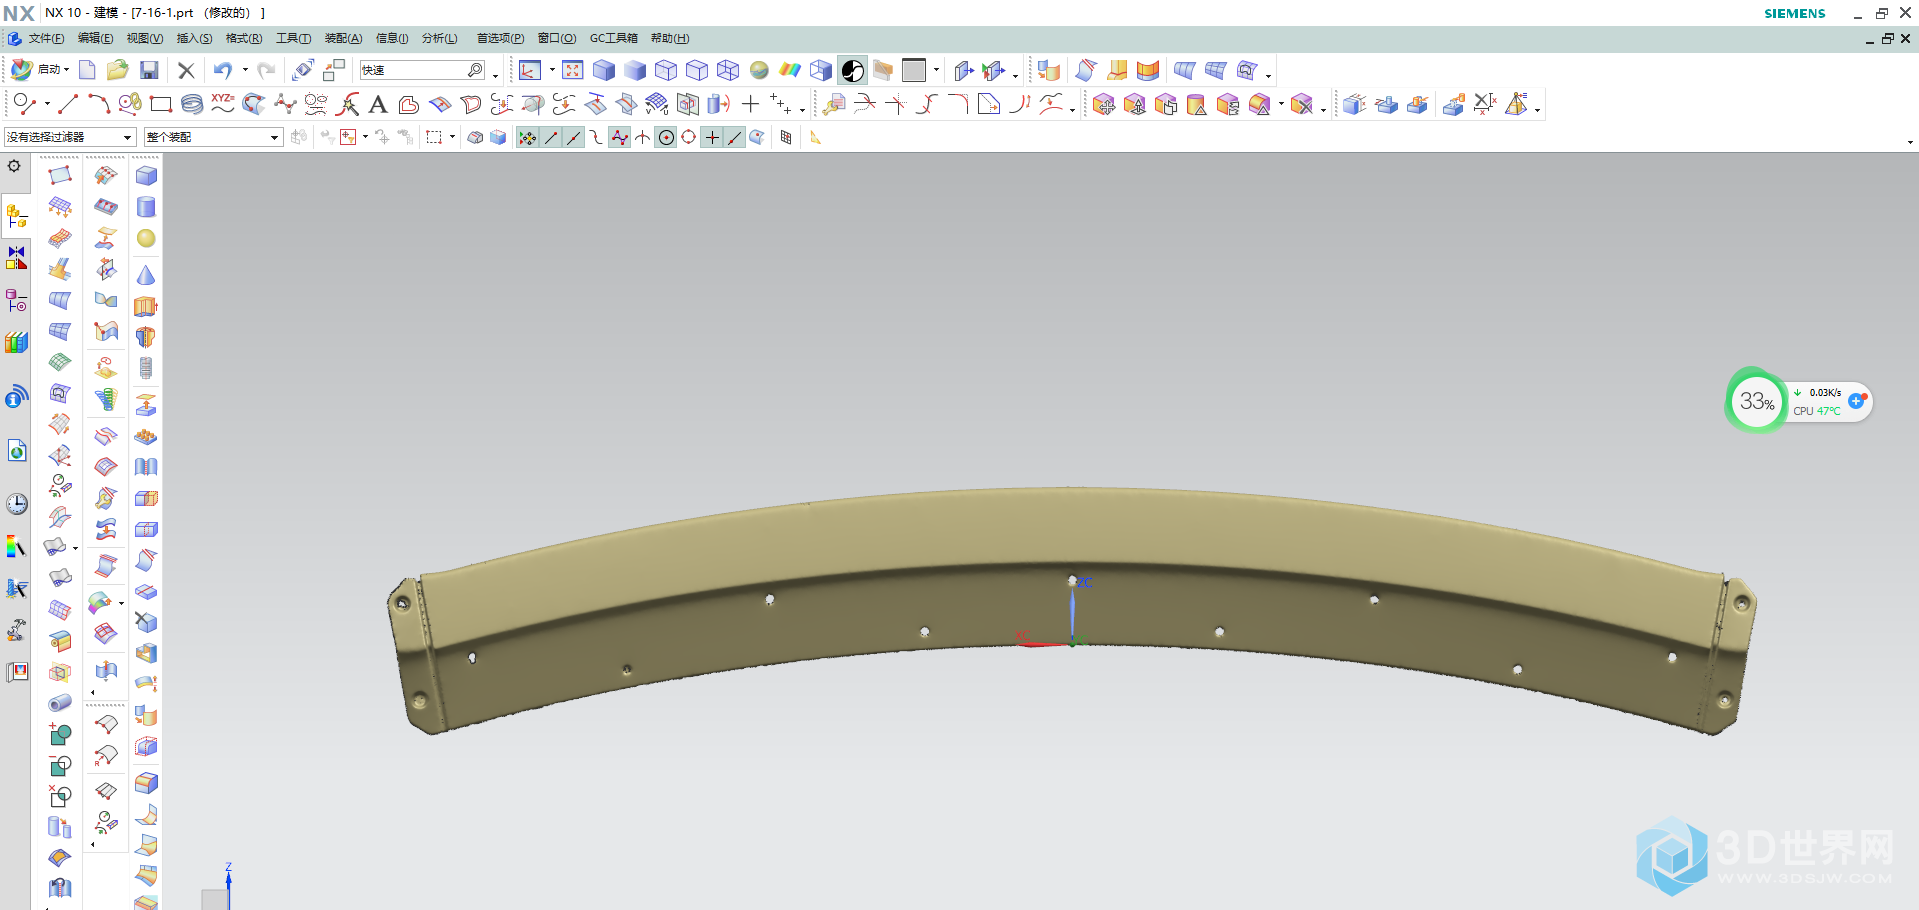Click the Four Point Surface icon
The width and height of the screenshot is (1919, 910).
point(60,175)
